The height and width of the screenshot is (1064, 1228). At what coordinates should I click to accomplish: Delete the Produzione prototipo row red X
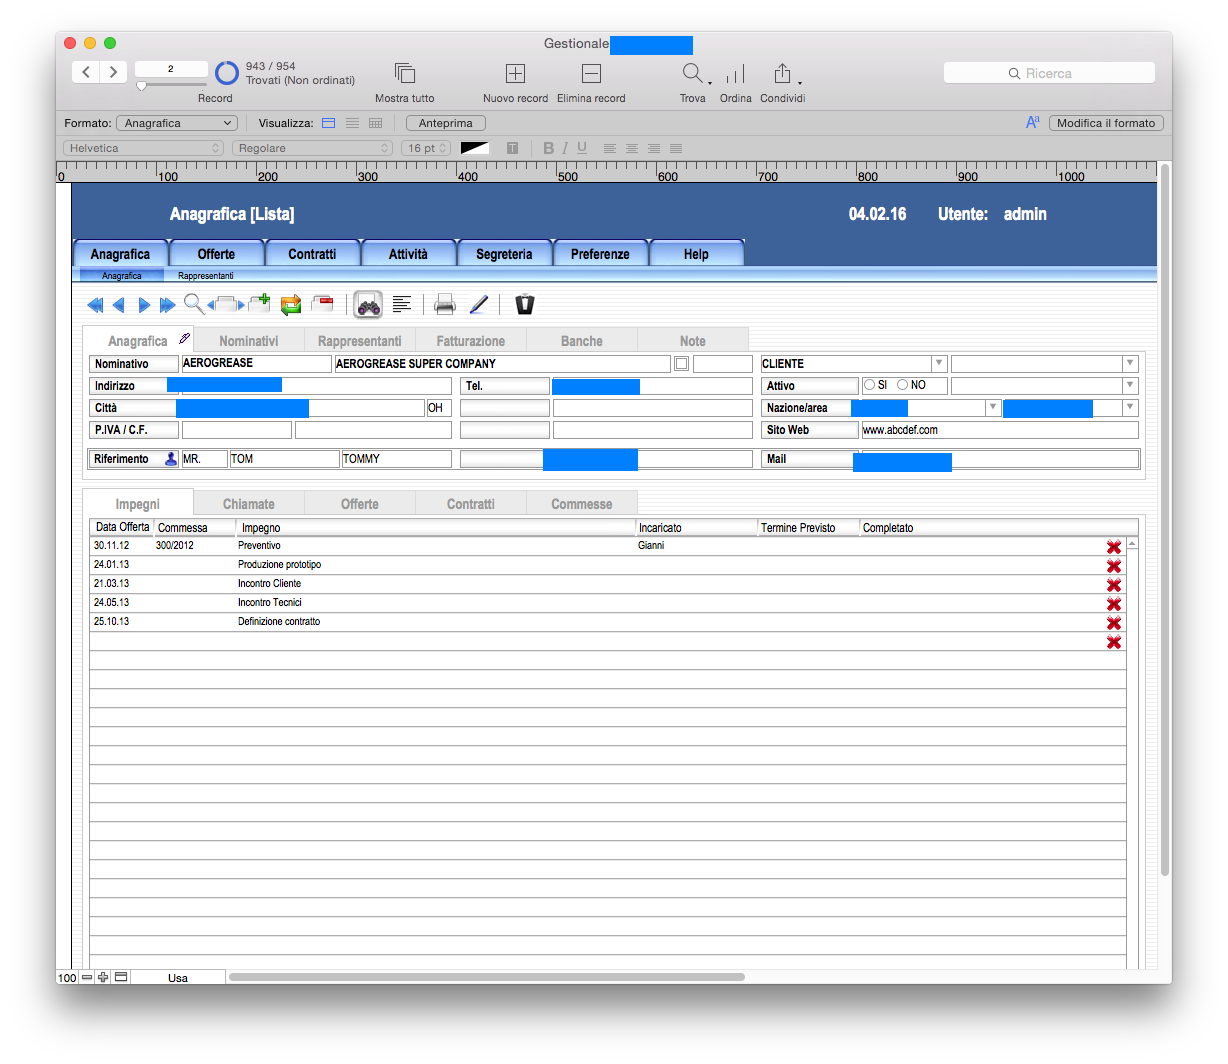tap(1114, 566)
